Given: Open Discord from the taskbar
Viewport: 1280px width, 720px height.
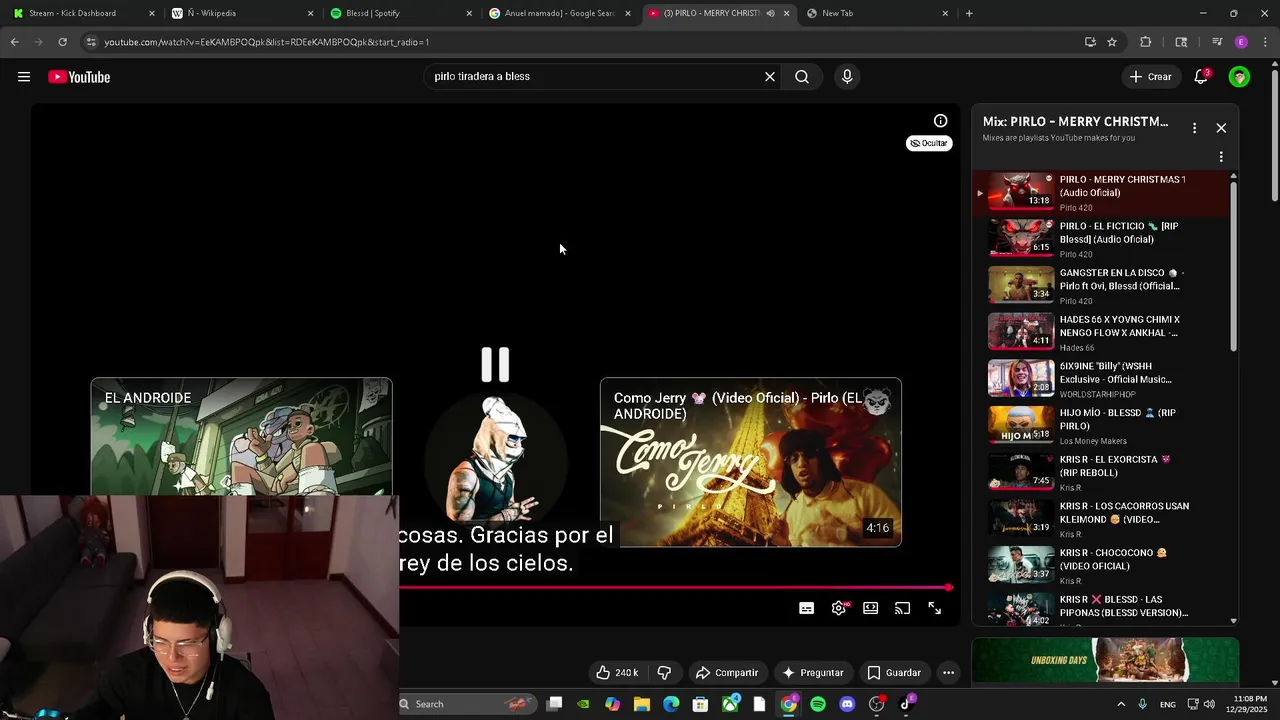Looking at the screenshot, I should click(847, 704).
